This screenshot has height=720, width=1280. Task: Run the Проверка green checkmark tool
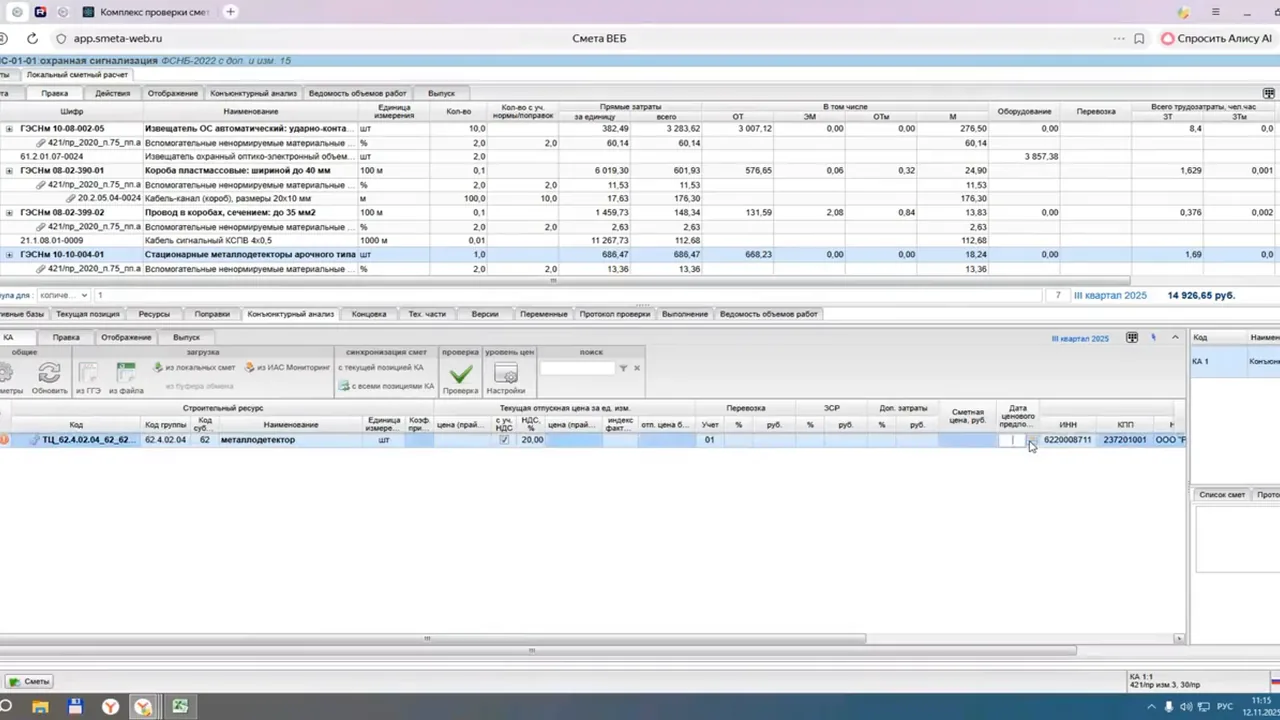[460, 379]
